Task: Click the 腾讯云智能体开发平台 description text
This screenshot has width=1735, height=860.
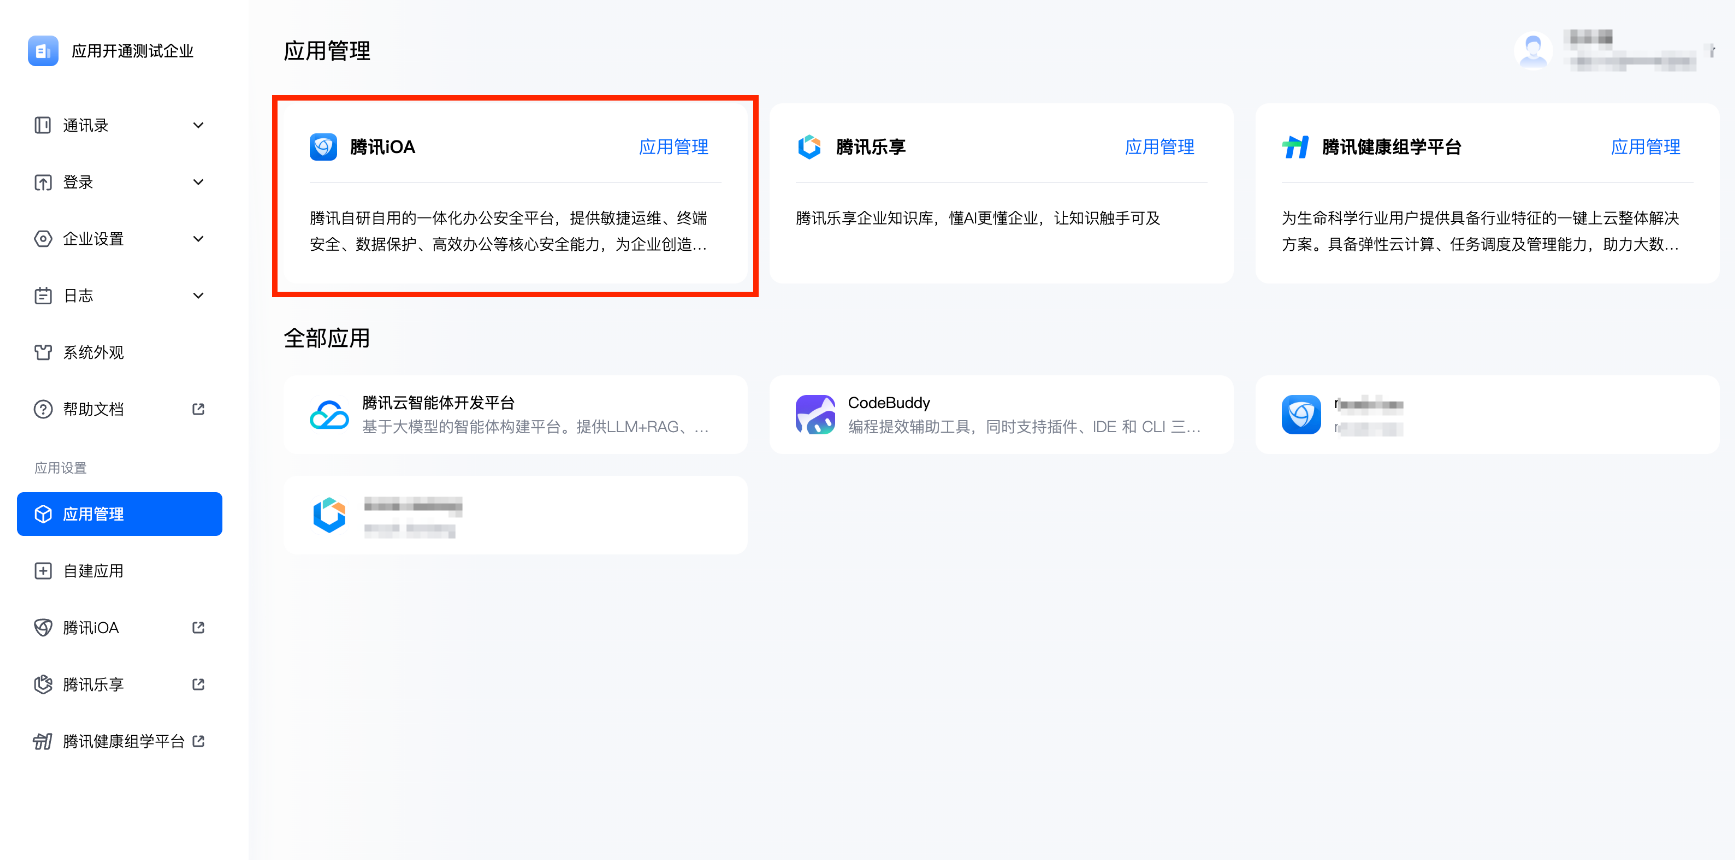Action: pos(536,427)
